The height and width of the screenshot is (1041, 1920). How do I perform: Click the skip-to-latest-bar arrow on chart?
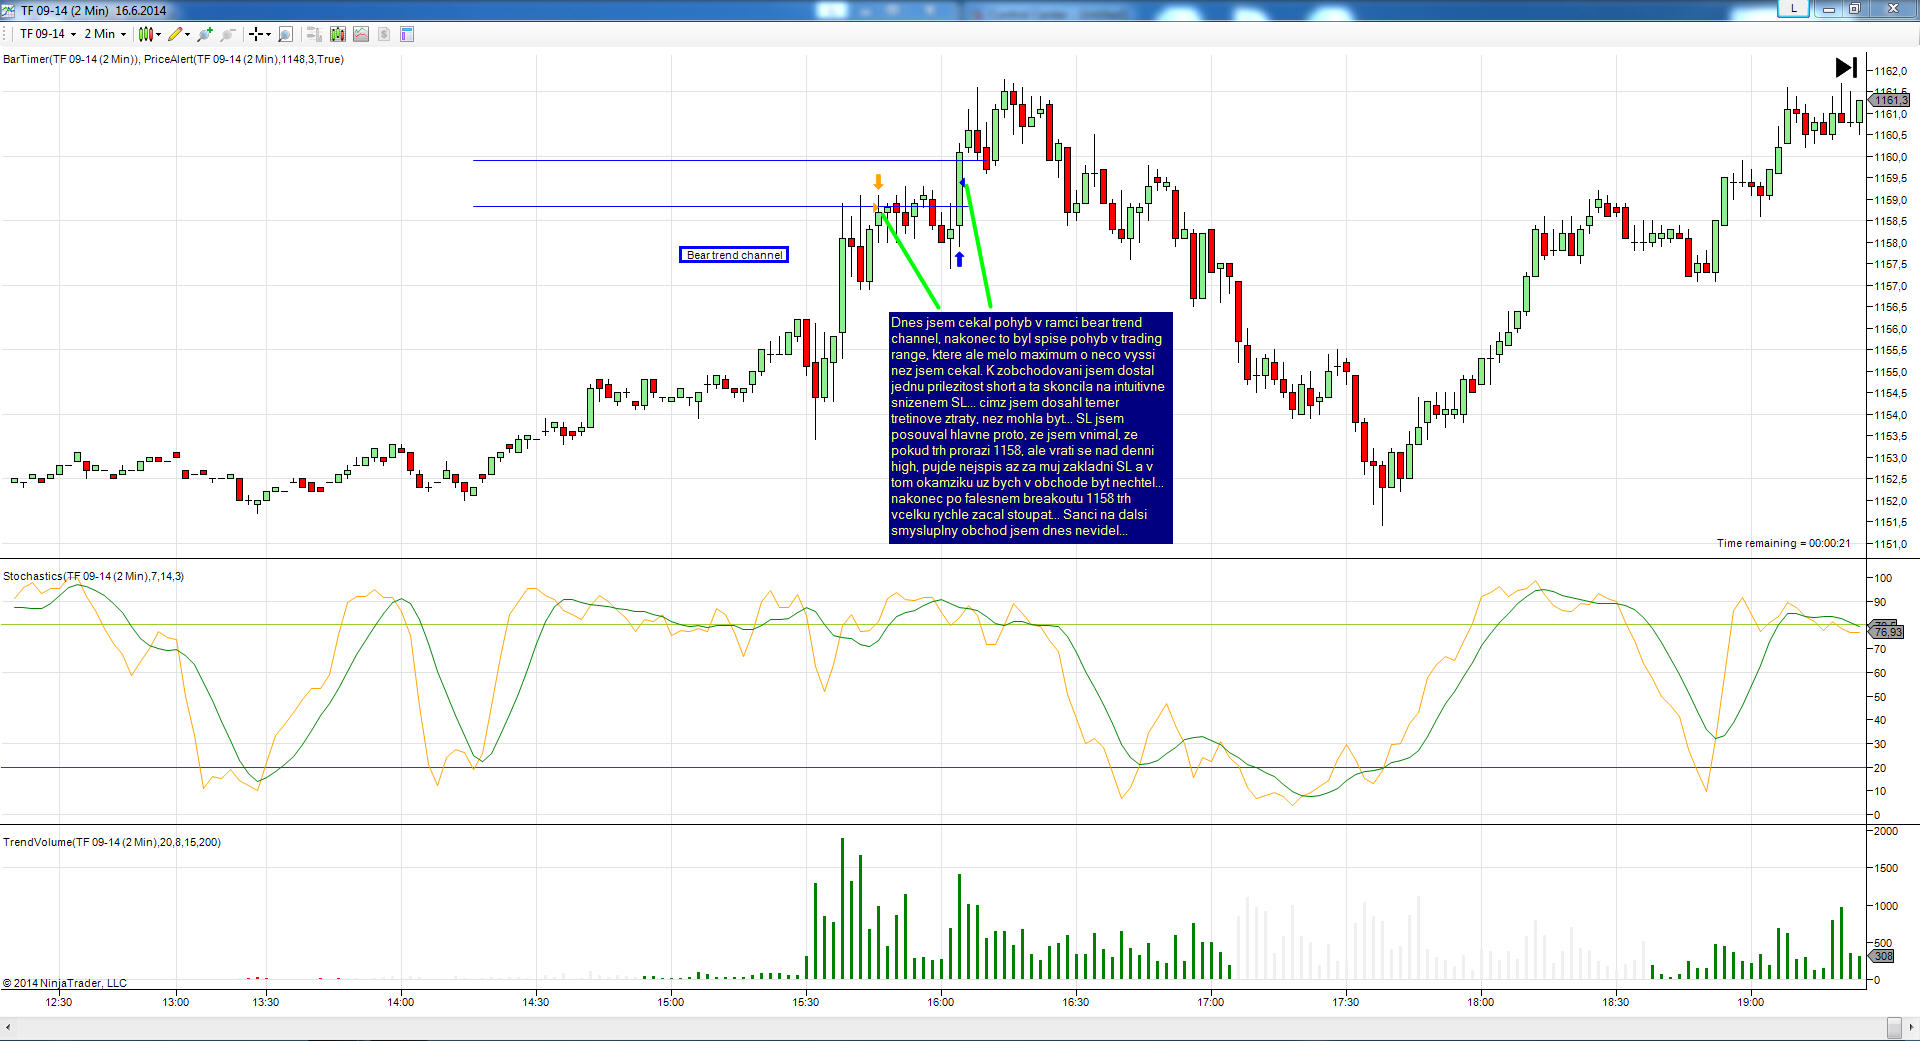[1846, 67]
